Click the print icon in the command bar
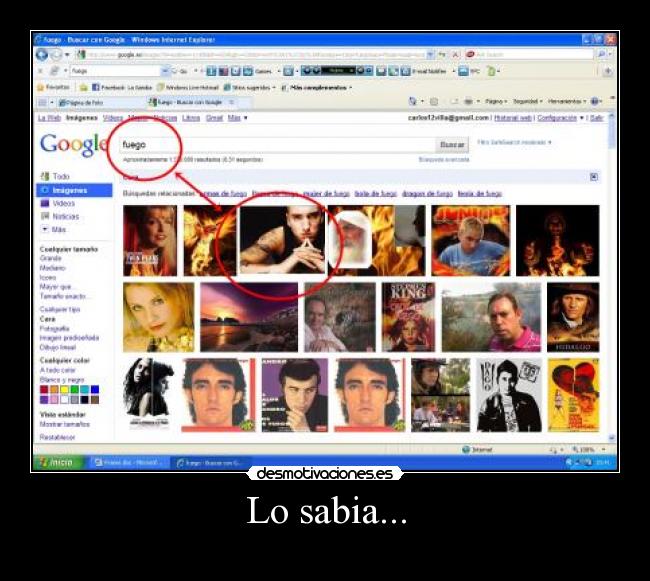650x581 pixels. point(468,101)
